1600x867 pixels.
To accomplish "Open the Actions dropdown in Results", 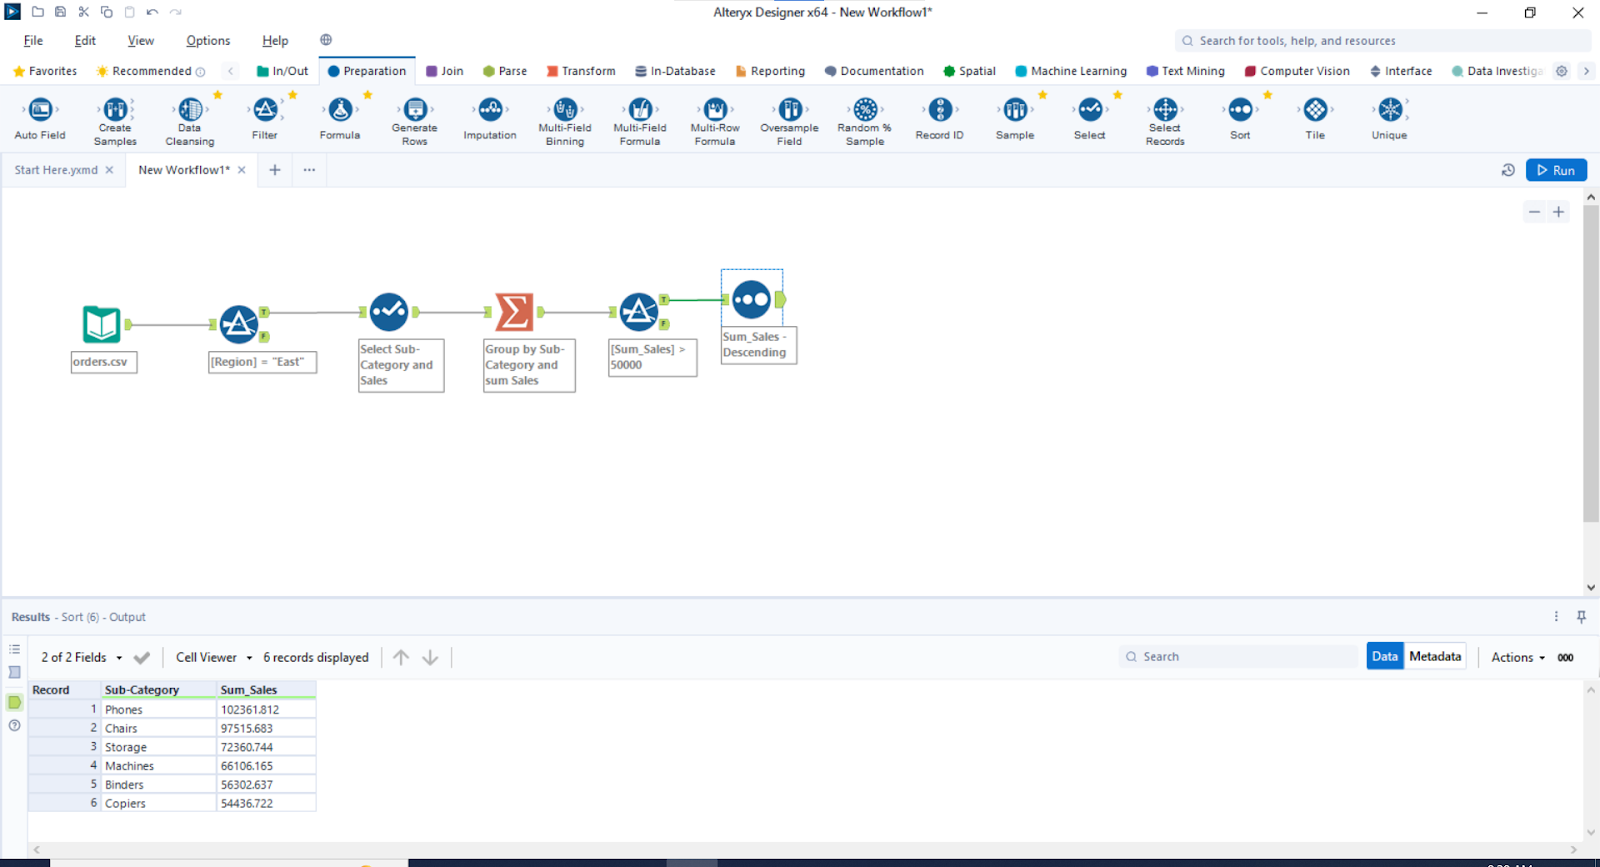I will pos(1518,657).
